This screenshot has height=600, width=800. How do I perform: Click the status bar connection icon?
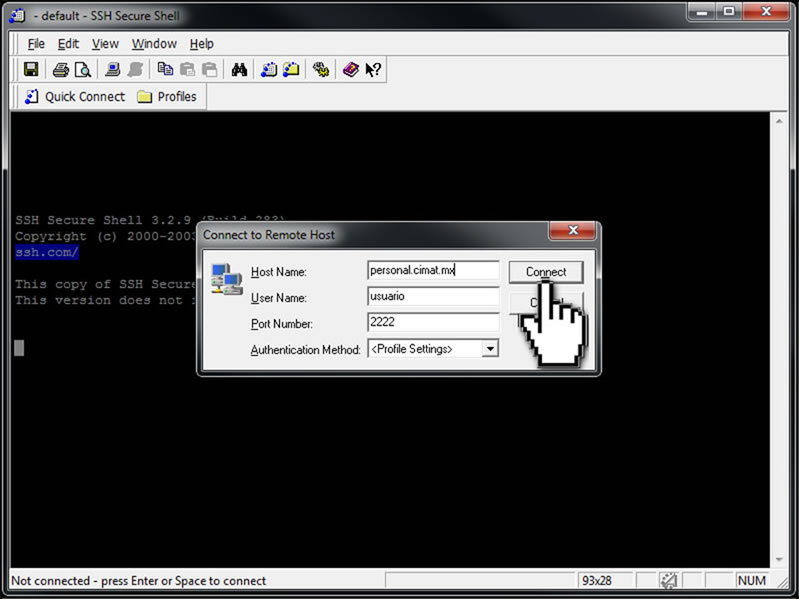(x=668, y=581)
